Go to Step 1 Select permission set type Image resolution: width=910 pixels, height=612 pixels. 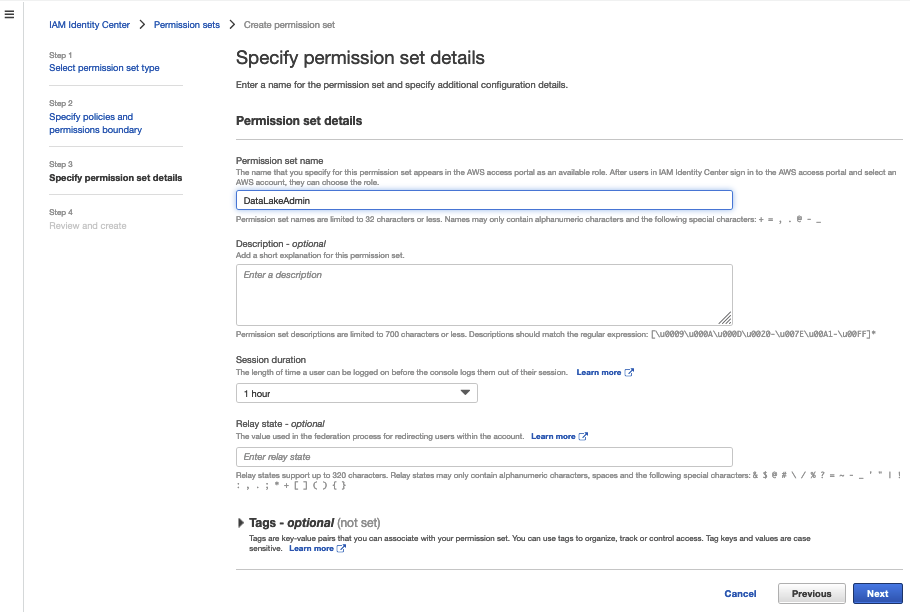[x=104, y=68]
